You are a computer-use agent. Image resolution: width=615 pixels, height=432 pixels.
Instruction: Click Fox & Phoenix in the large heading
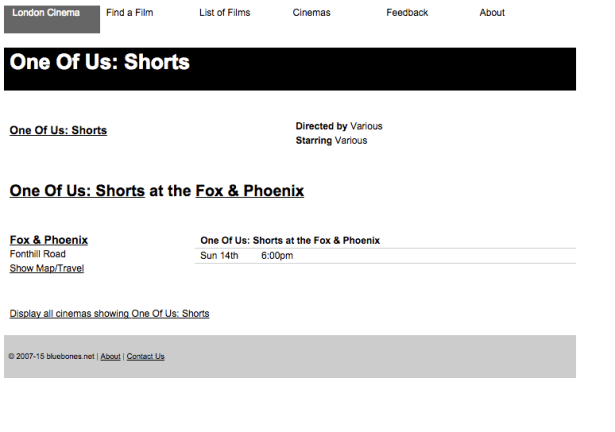click(249, 191)
